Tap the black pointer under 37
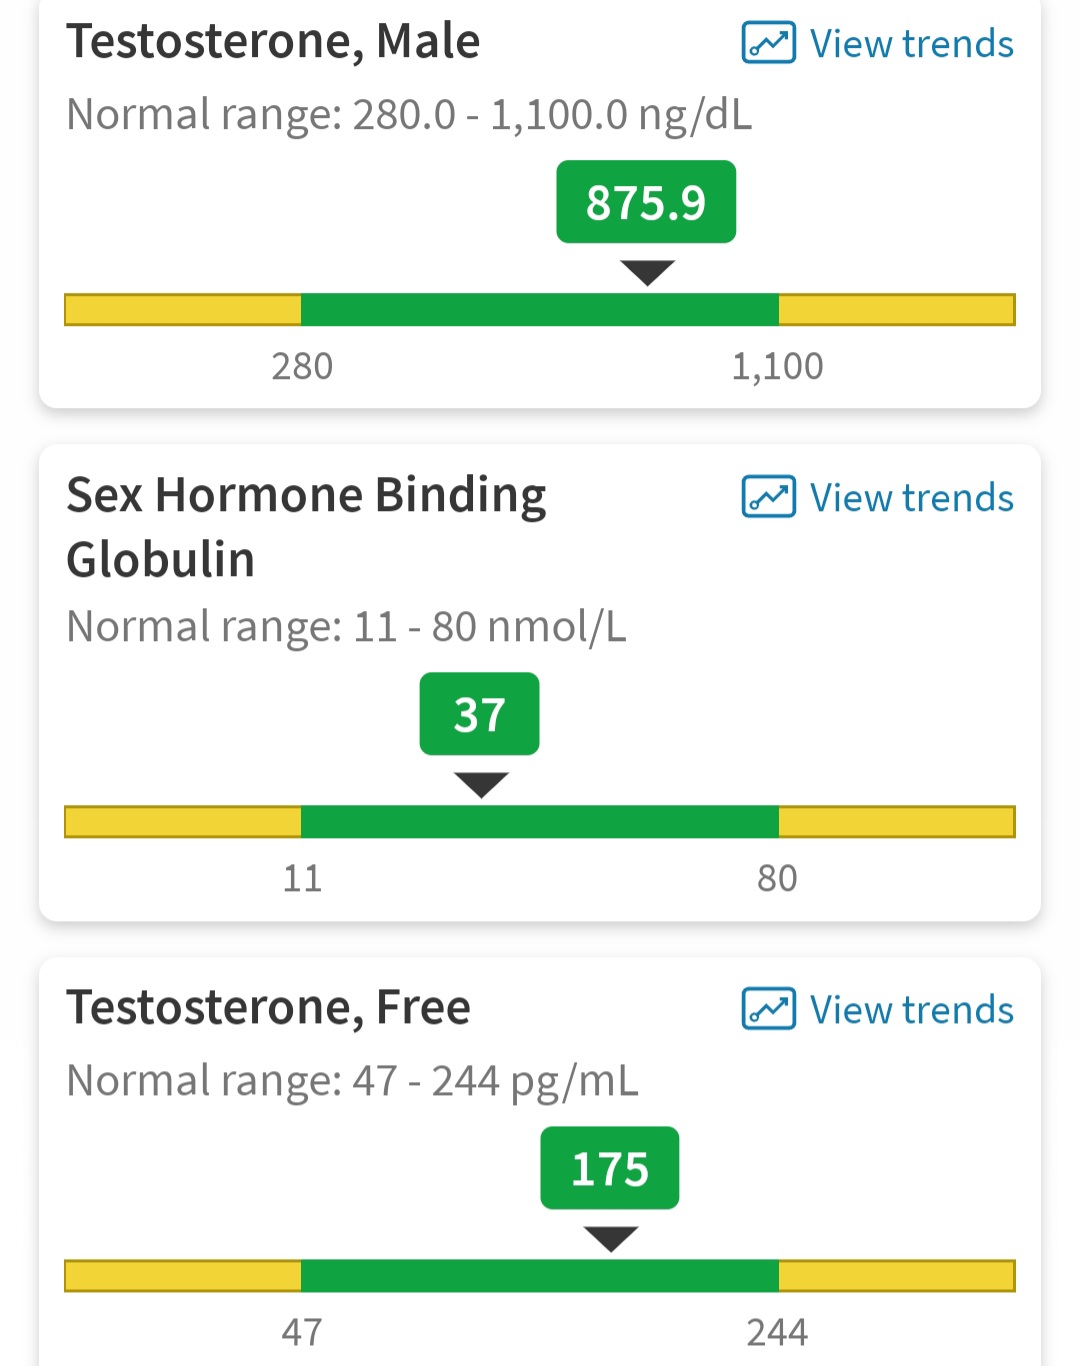This screenshot has width=1080, height=1366. coord(481,785)
